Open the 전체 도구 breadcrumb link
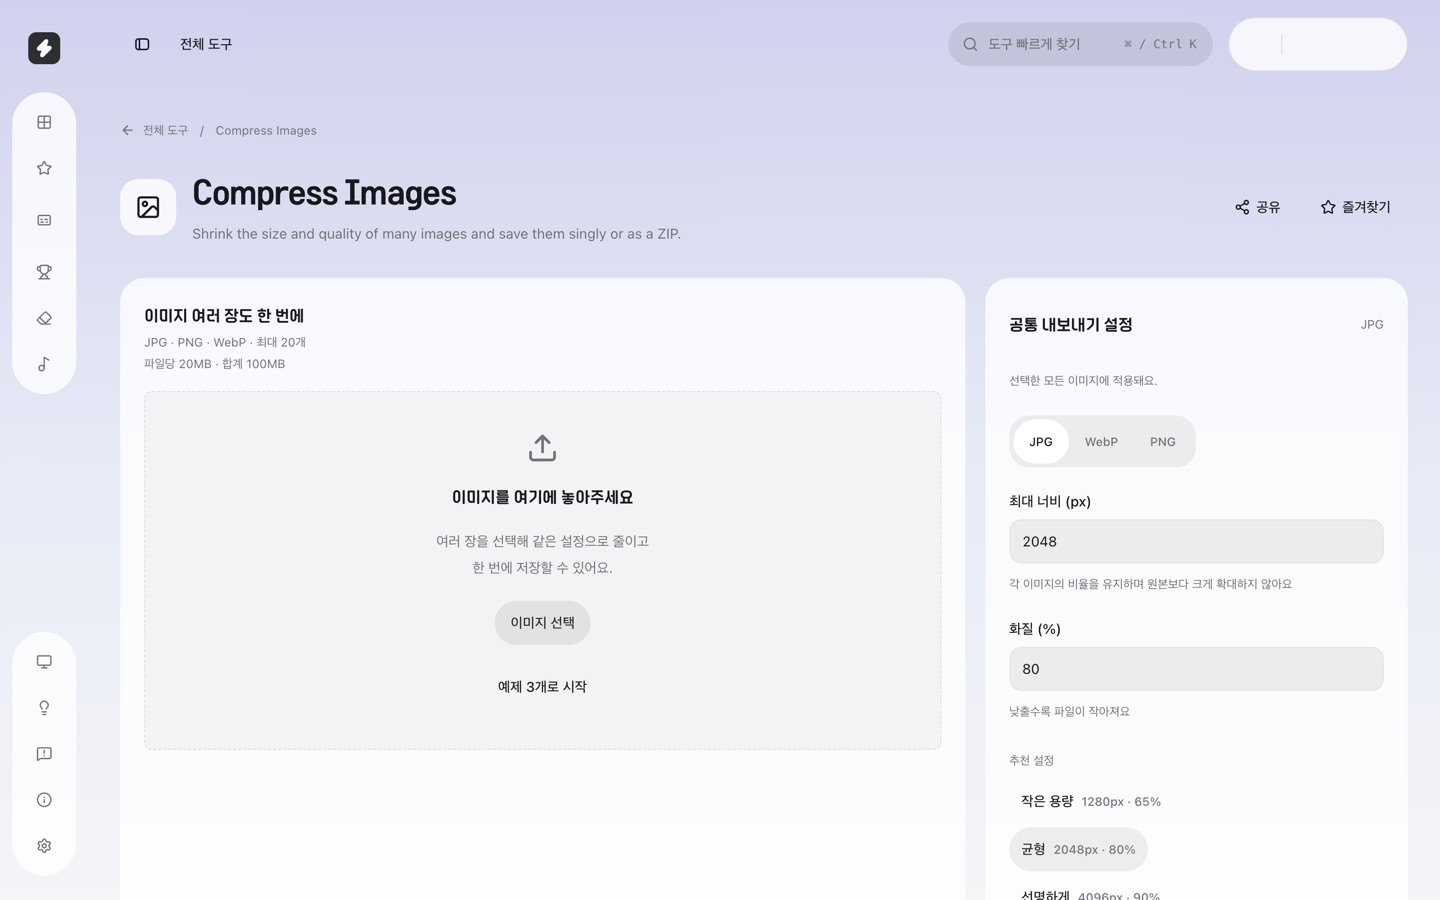The image size is (1440, 900). click(165, 130)
